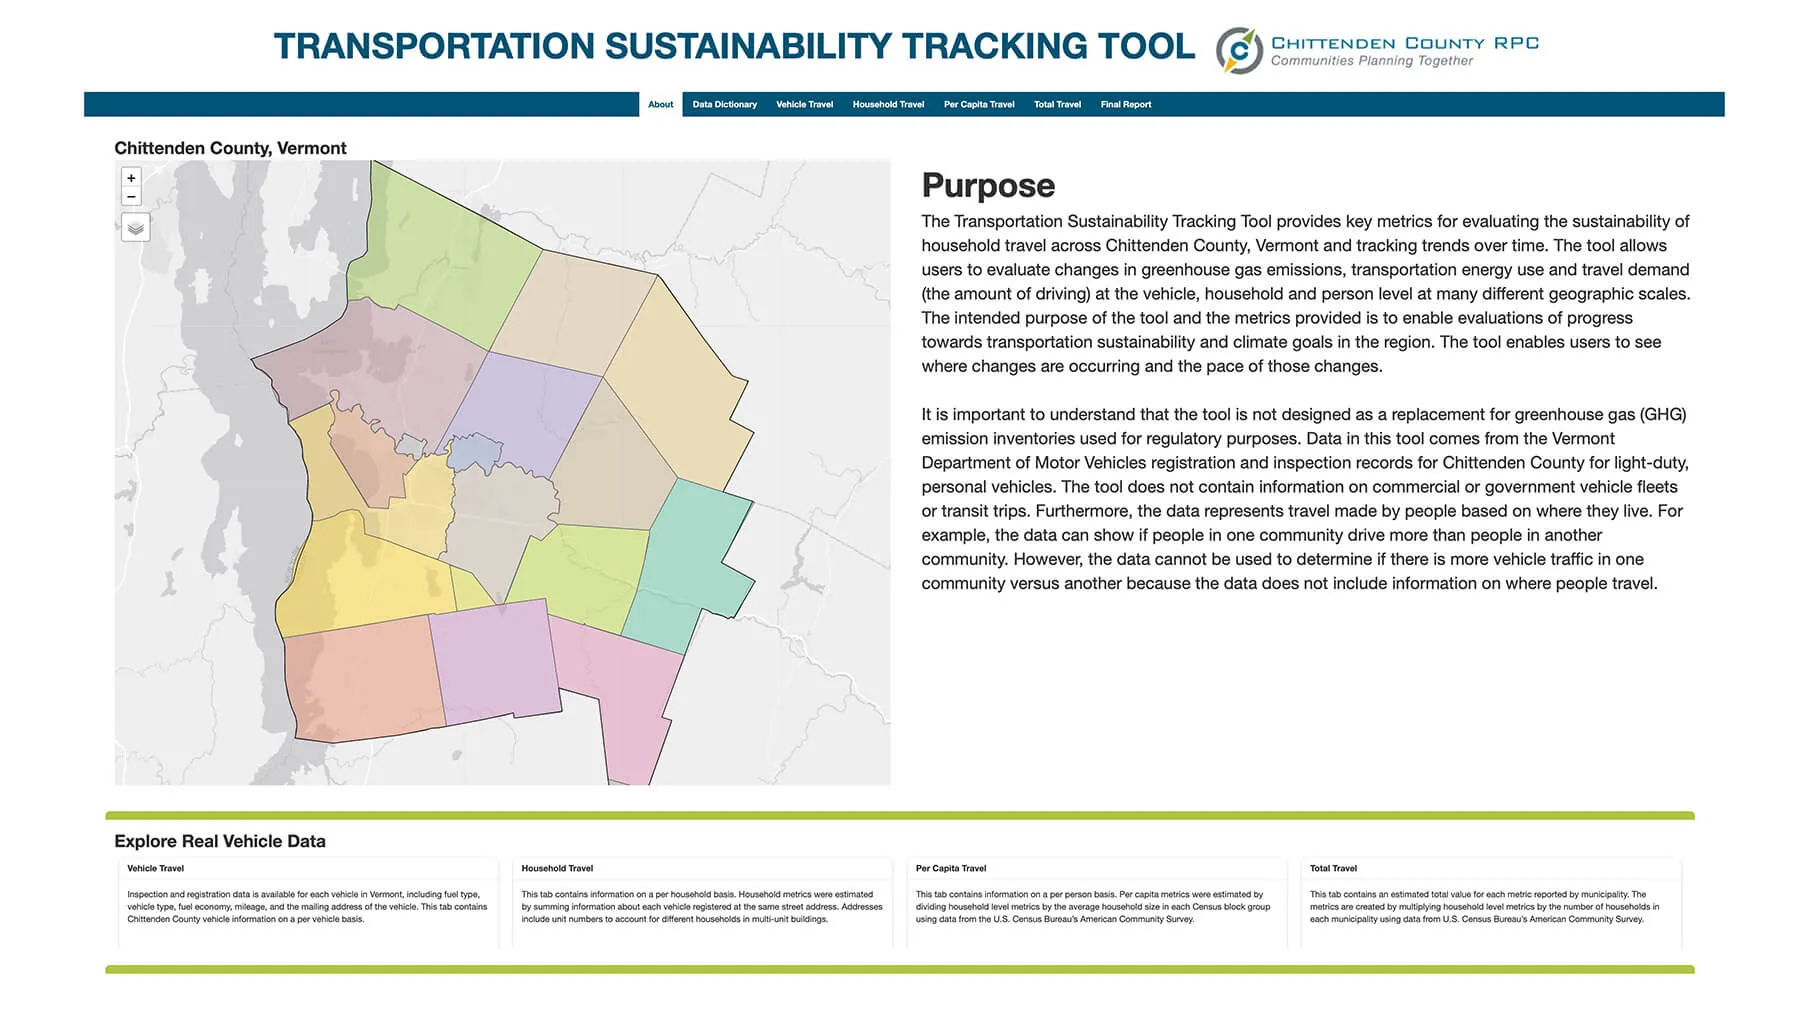1800x1013 pixels.
Task: Click the Transportation Sustainability Tracking Tool title
Action: 734,46
